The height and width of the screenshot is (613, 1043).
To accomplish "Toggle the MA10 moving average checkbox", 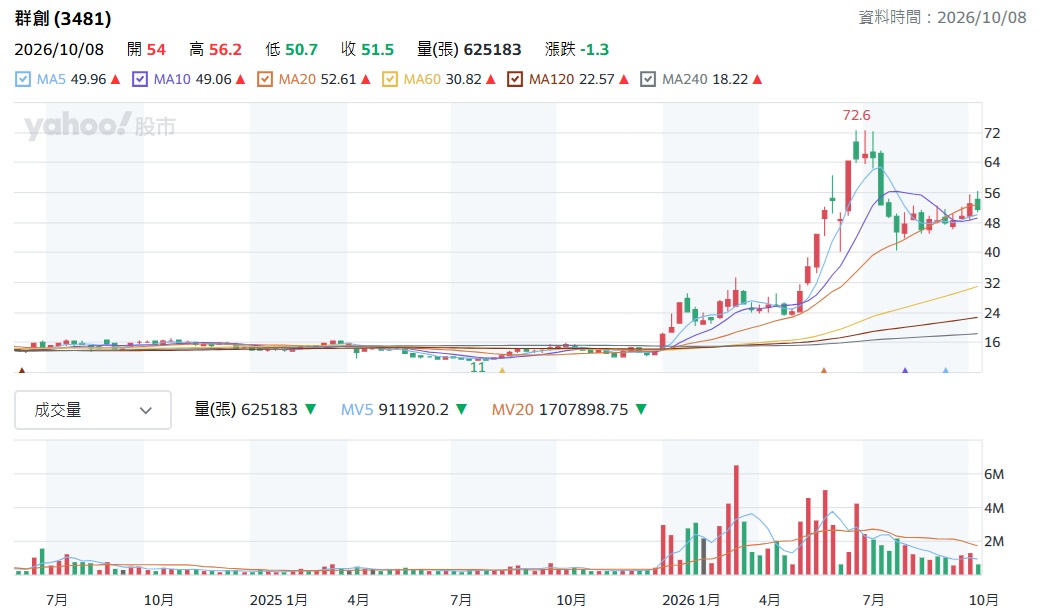I will click(x=140, y=79).
